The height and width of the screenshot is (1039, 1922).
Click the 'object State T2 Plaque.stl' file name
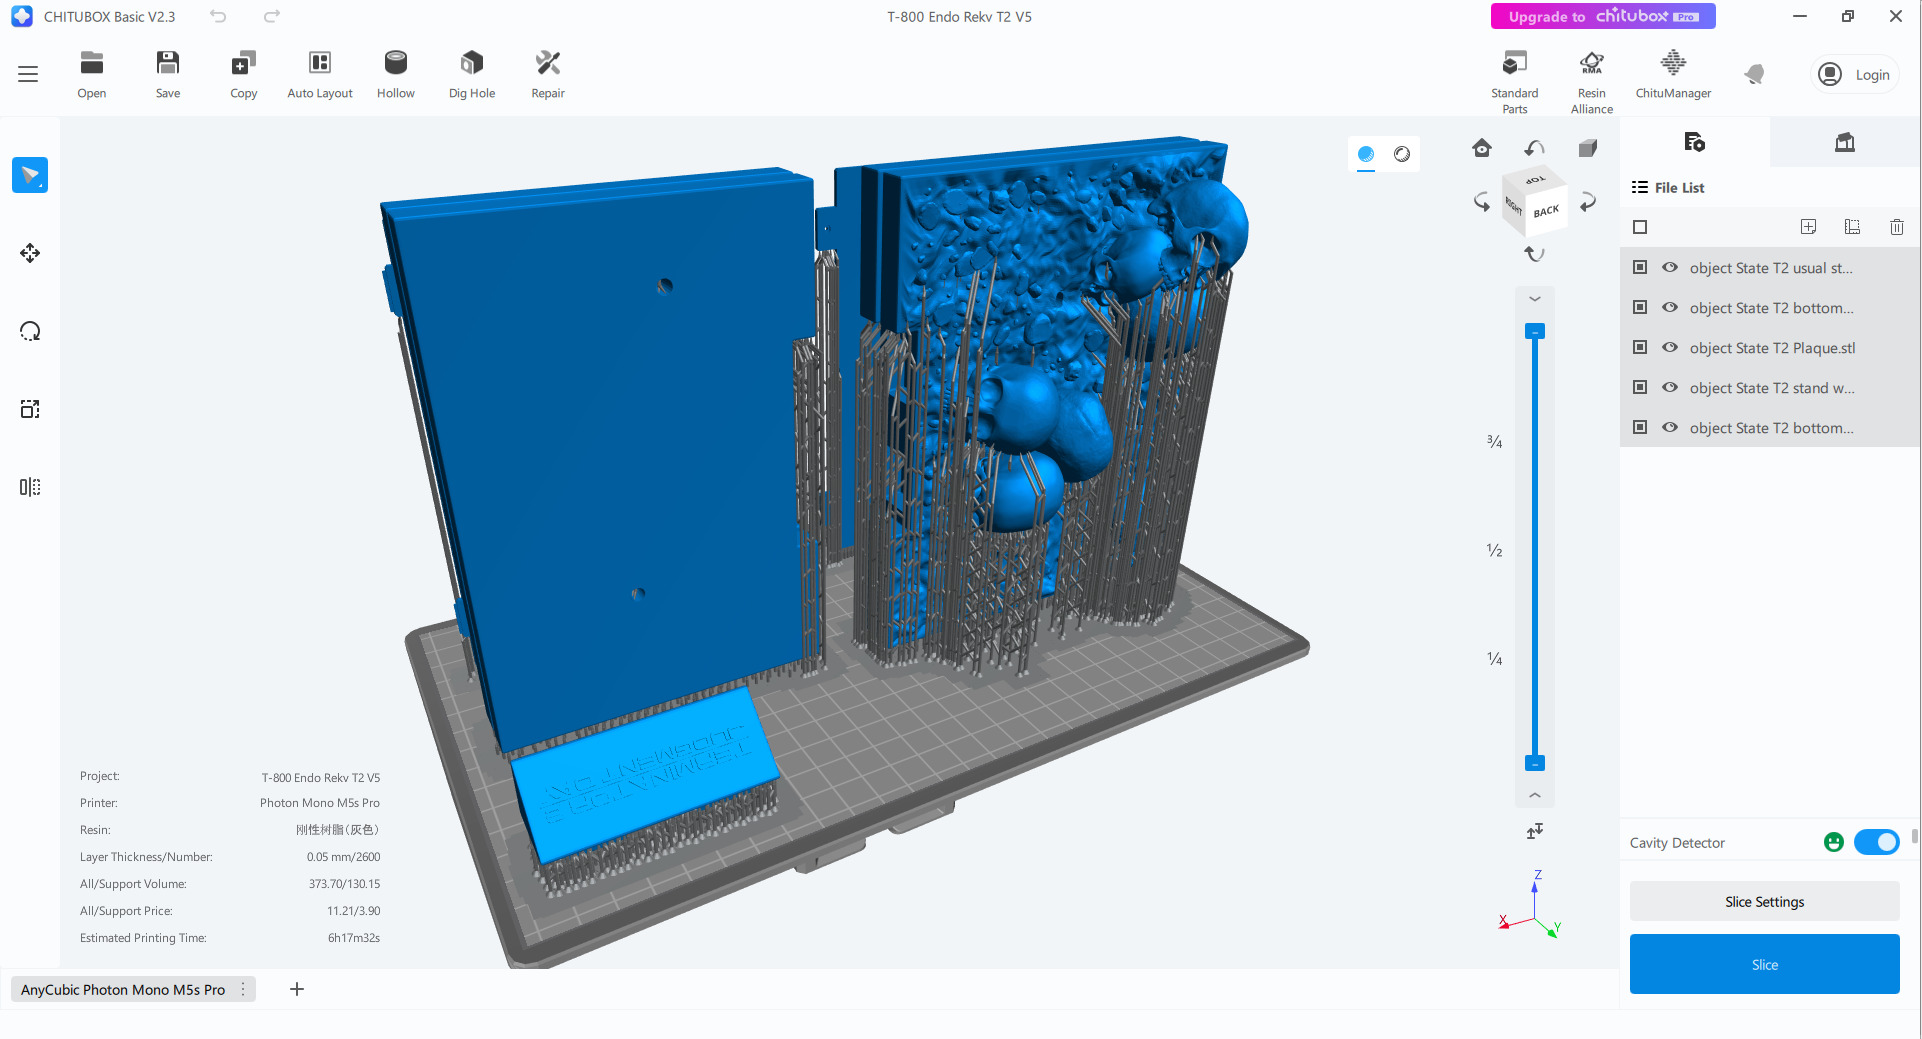click(1772, 348)
